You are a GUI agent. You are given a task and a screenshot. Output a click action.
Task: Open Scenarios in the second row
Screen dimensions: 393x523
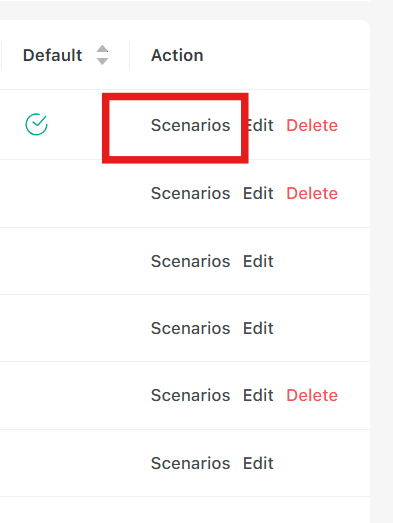point(190,193)
